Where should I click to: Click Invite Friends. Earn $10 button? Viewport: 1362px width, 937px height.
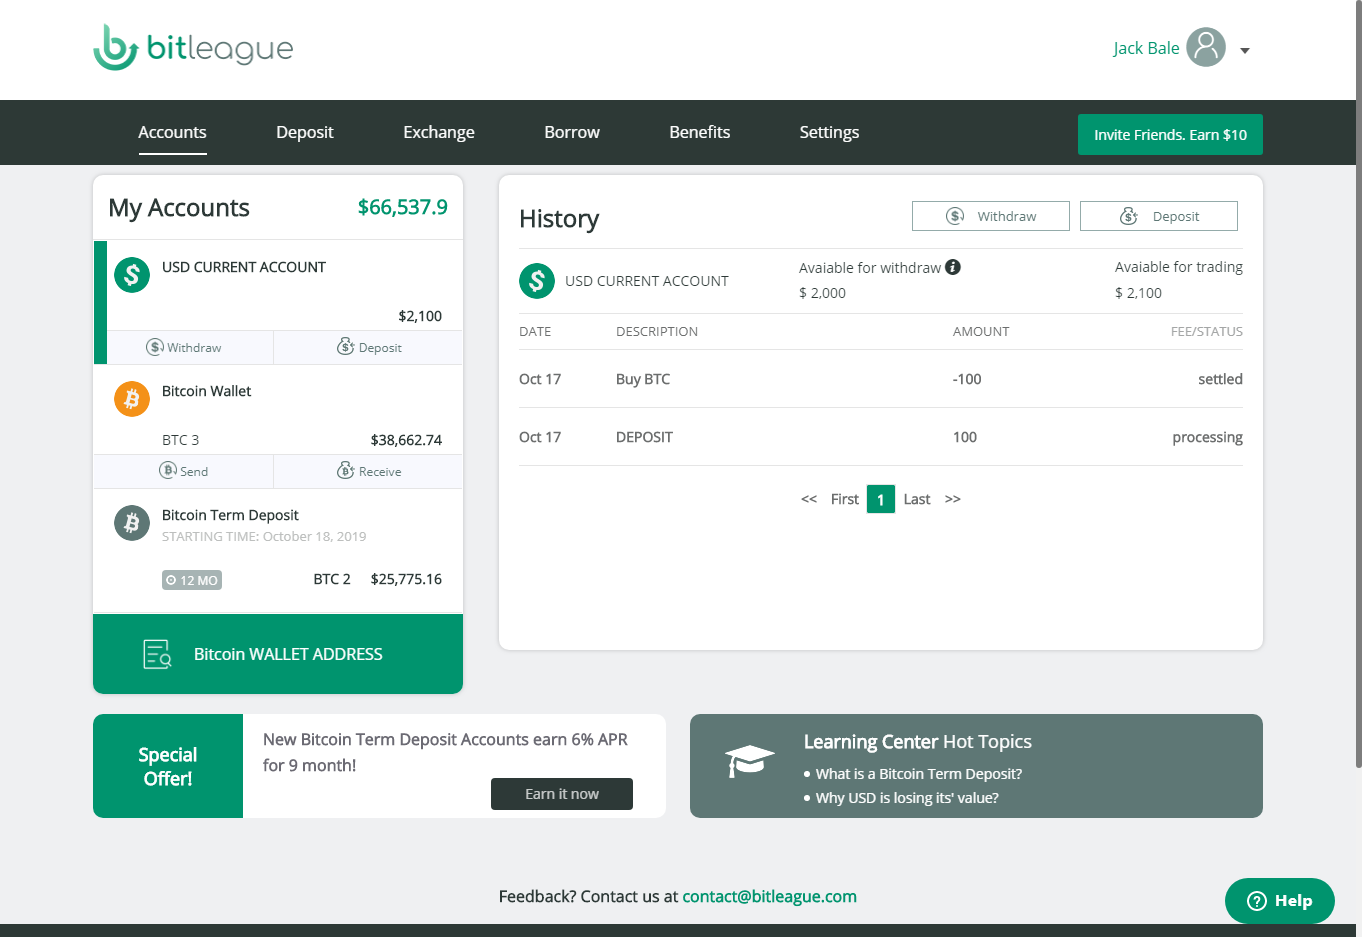coord(1170,135)
